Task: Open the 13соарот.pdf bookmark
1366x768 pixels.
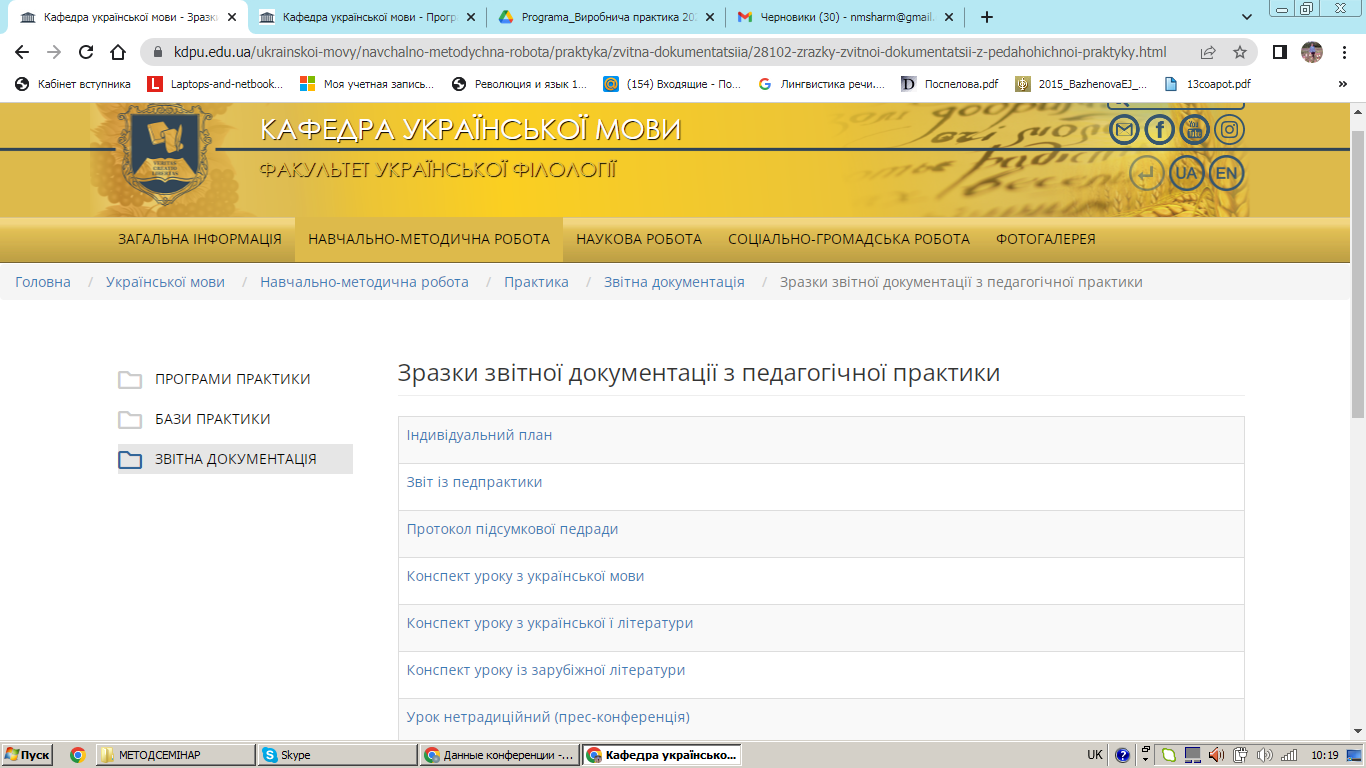Action: (1207, 84)
